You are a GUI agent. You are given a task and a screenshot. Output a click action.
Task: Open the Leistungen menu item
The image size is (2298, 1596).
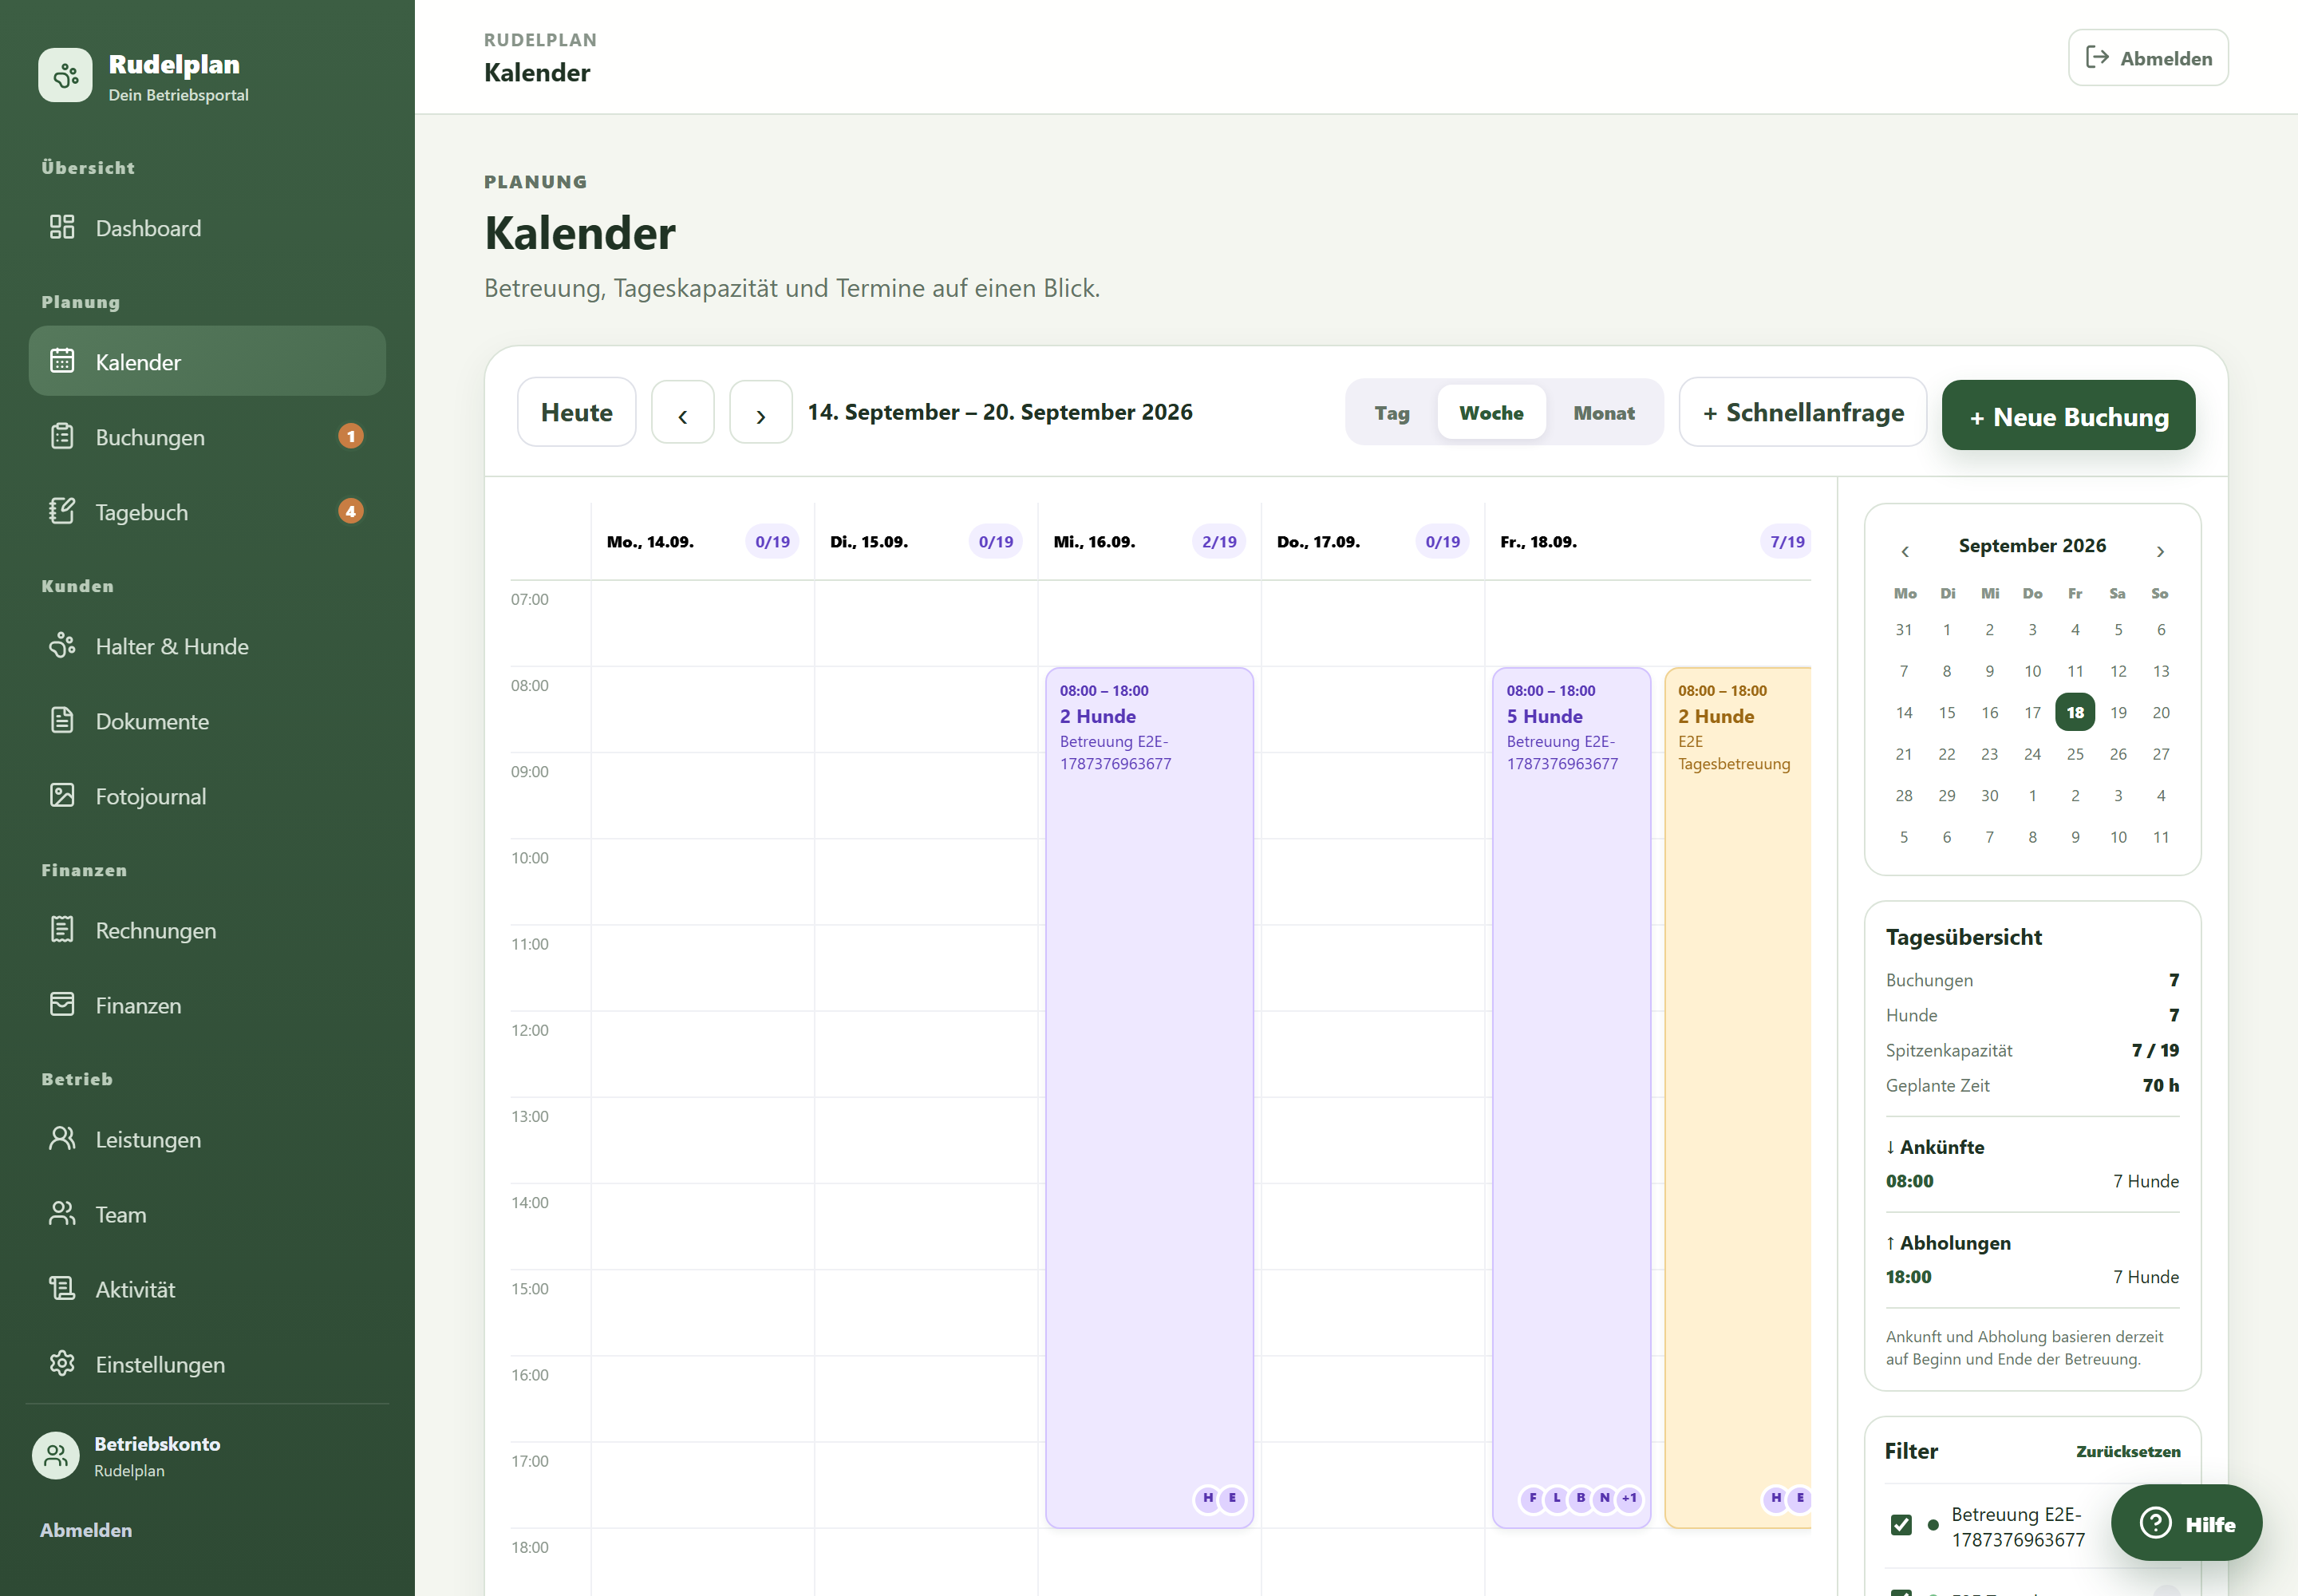click(207, 1139)
